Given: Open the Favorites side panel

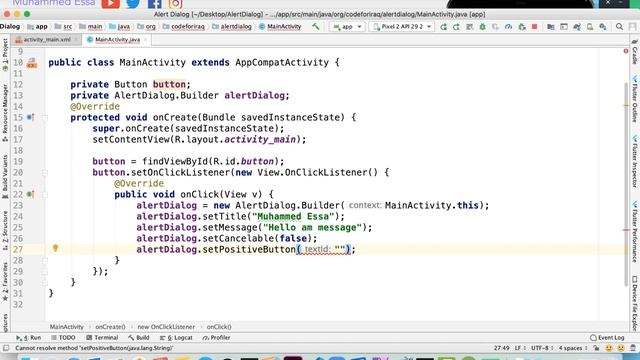Looking at the screenshot, I should (5, 282).
